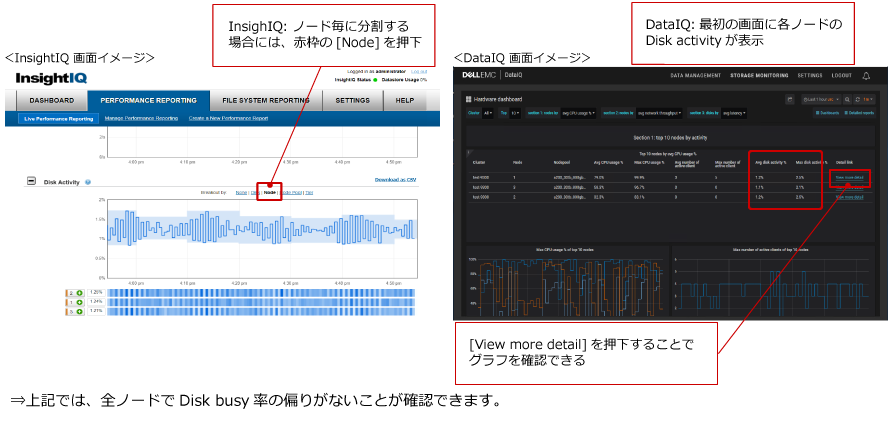Click the 'Section 1: top 10 nodes by activity' header
This screenshot has height=424, width=895.
(x=671, y=138)
